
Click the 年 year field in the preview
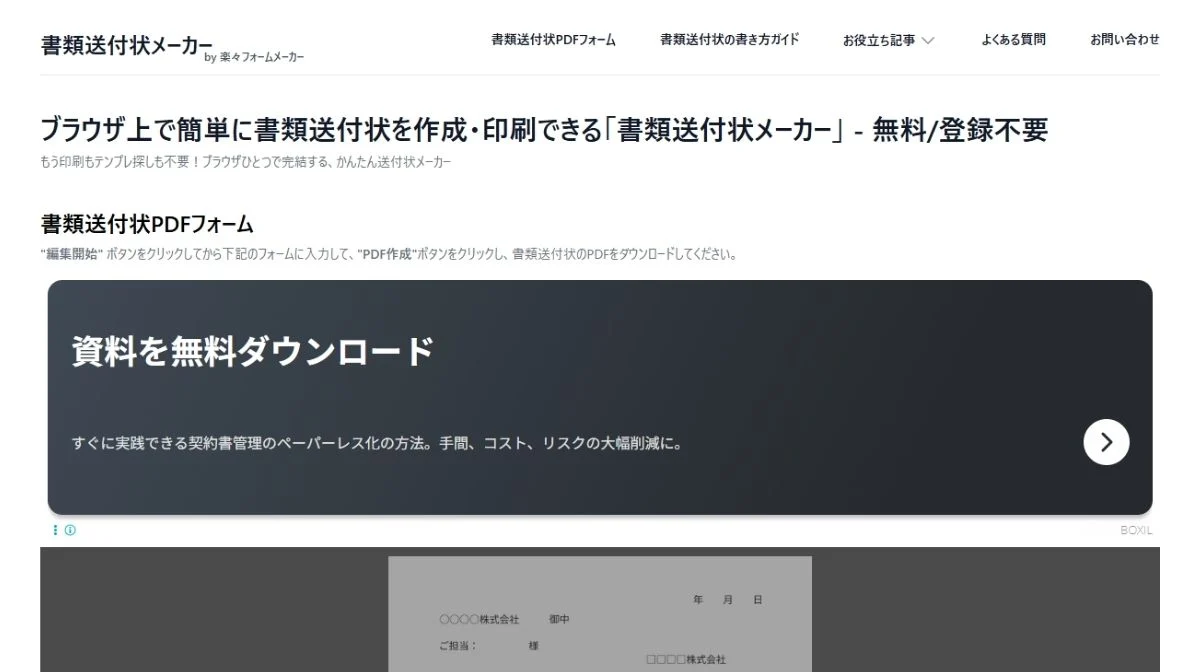click(694, 599)
